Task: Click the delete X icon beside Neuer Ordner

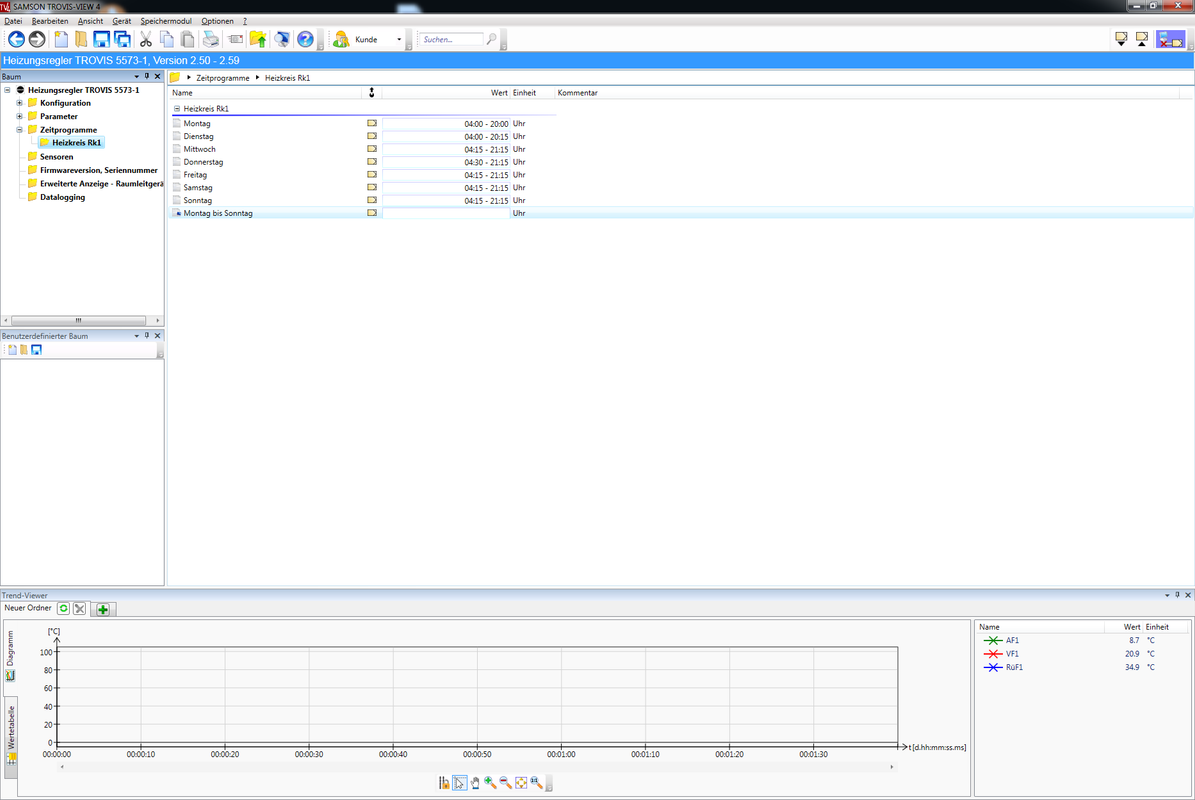Action: pyautogui.click(x=79, y=608)
